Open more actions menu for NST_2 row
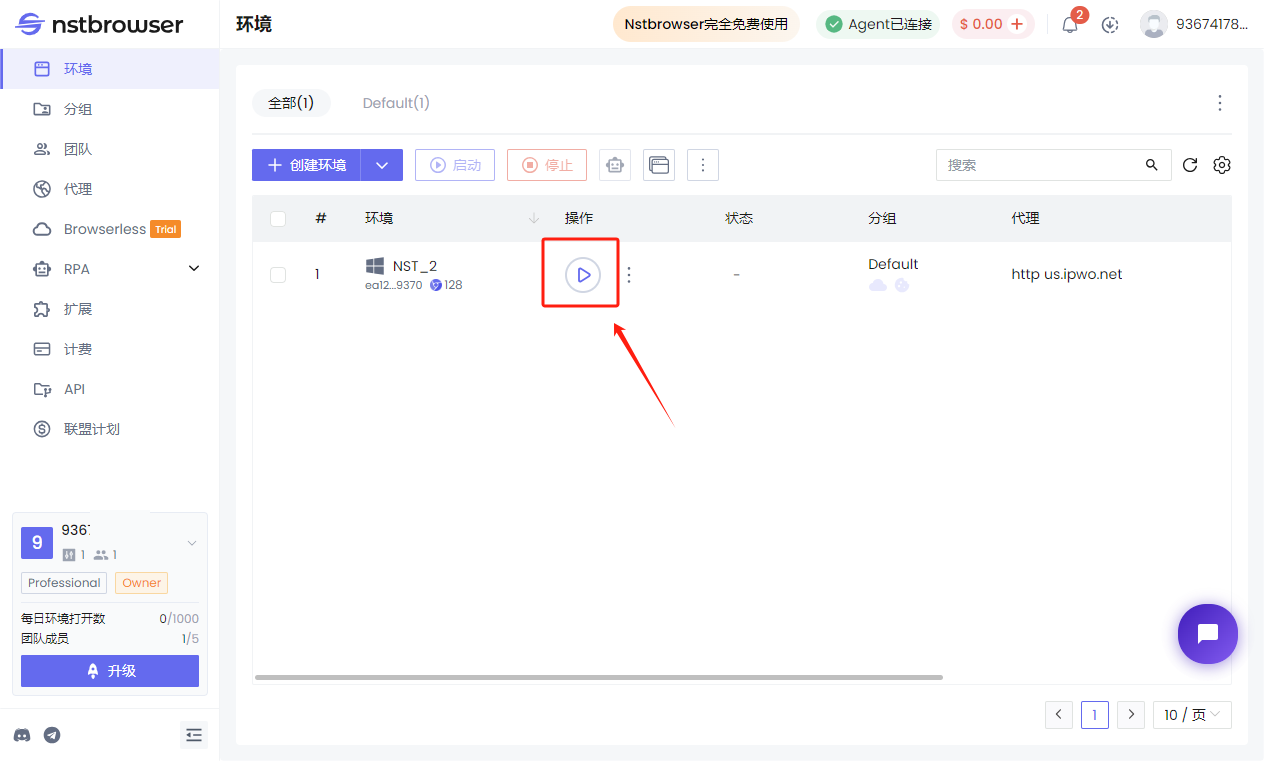The height and width of the screenshot is (761, 1264). click(629, 274)
